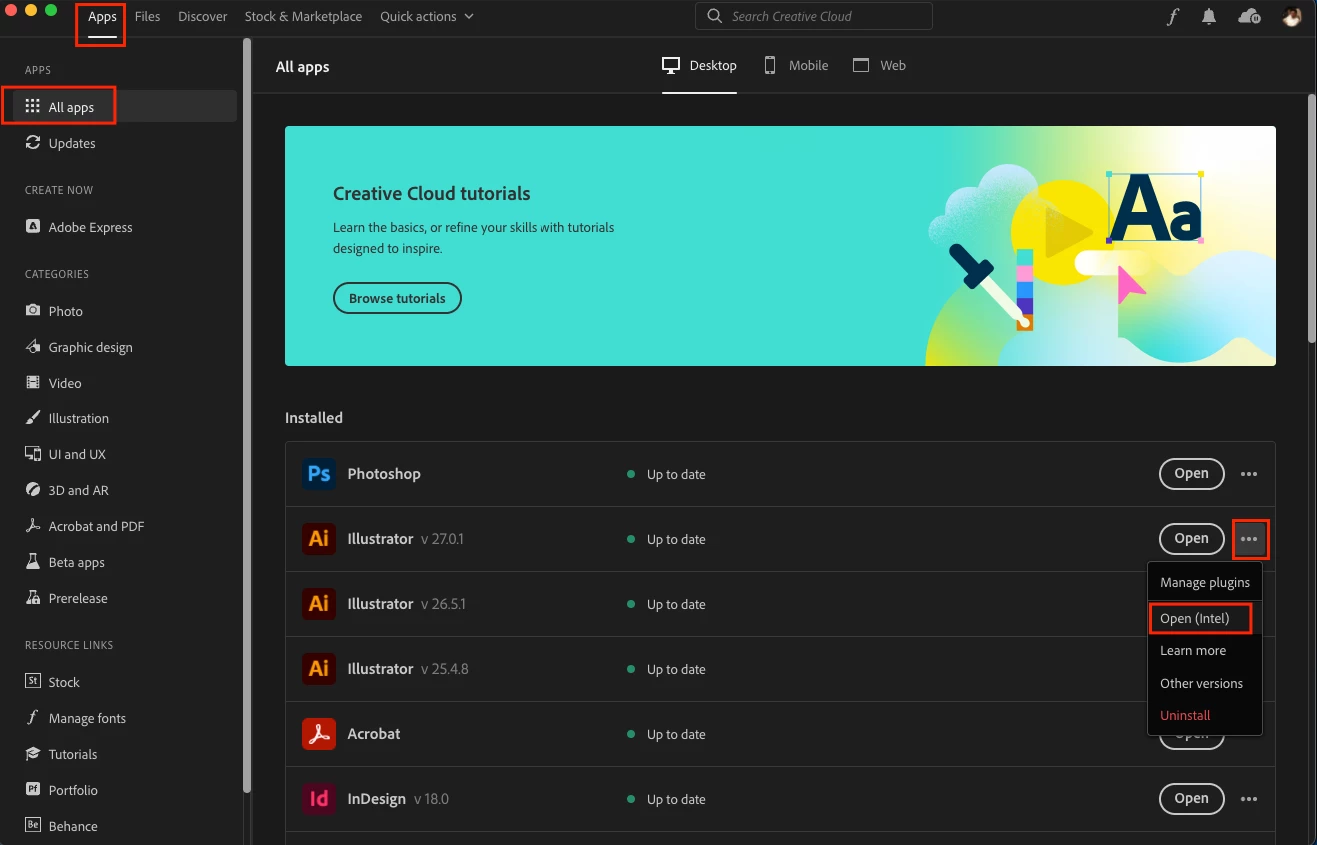This screenshot has height=845, width=1317.
Task: Click the main content vertical scrollbar
Action: pos(1311,218)
